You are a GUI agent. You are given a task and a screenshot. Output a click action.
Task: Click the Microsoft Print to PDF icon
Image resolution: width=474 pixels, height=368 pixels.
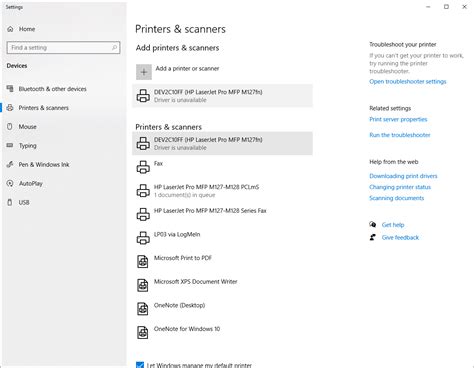[143, 262]
